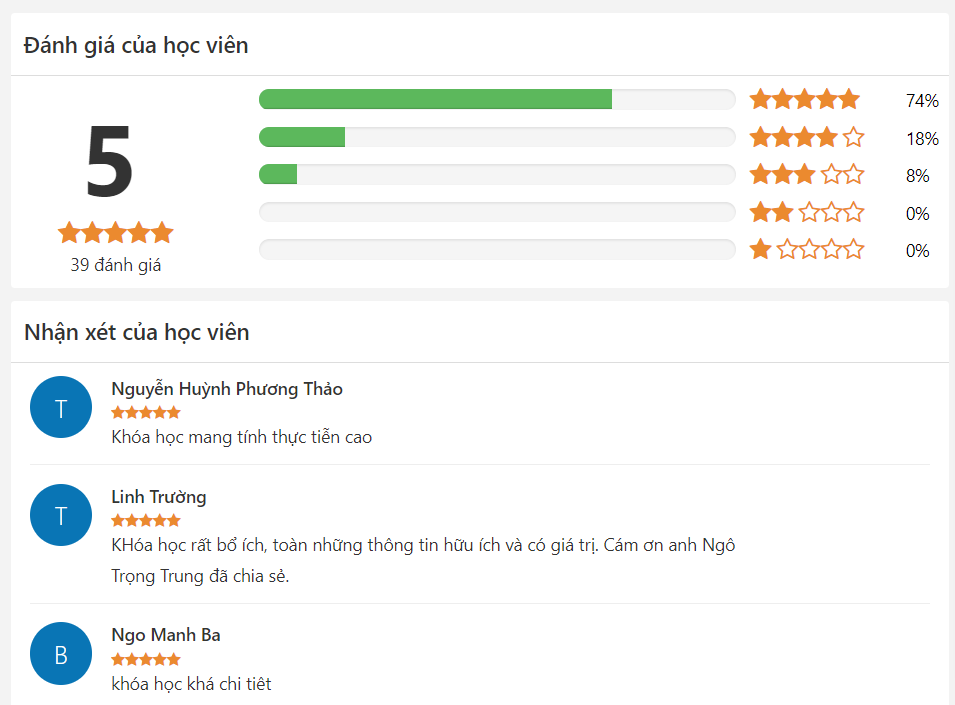Click "Nhận xét của học viên" heading
This screenshot has width=955, height=705.
coord(137,332)
